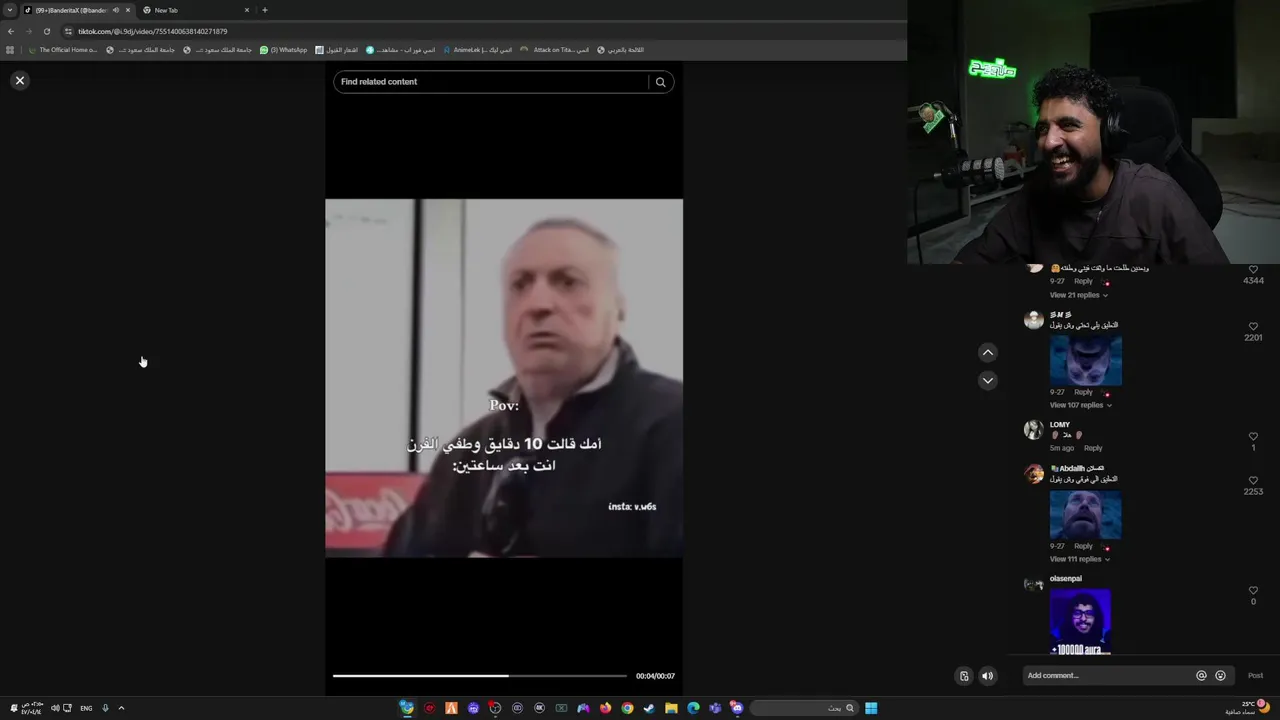Open The Official Home bookmark
Screen dimensions: 1280x720
click(x=62, y=50)
